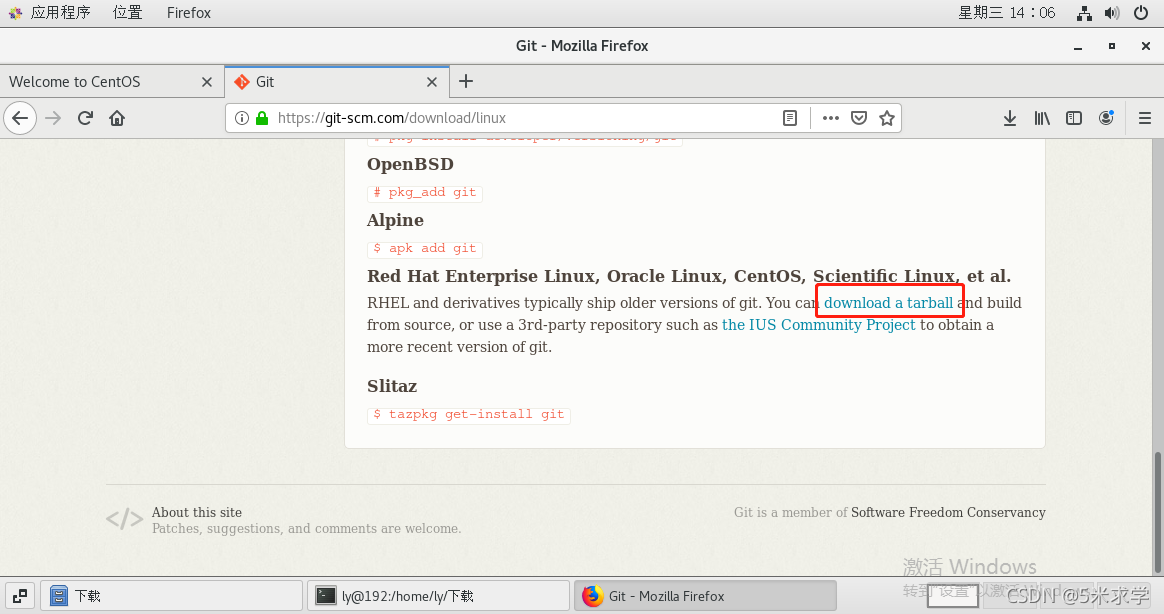This screenshot has height=614, width=1164.
Task: Open the sidebars icon in toolbar
Action: point(1073,117)
